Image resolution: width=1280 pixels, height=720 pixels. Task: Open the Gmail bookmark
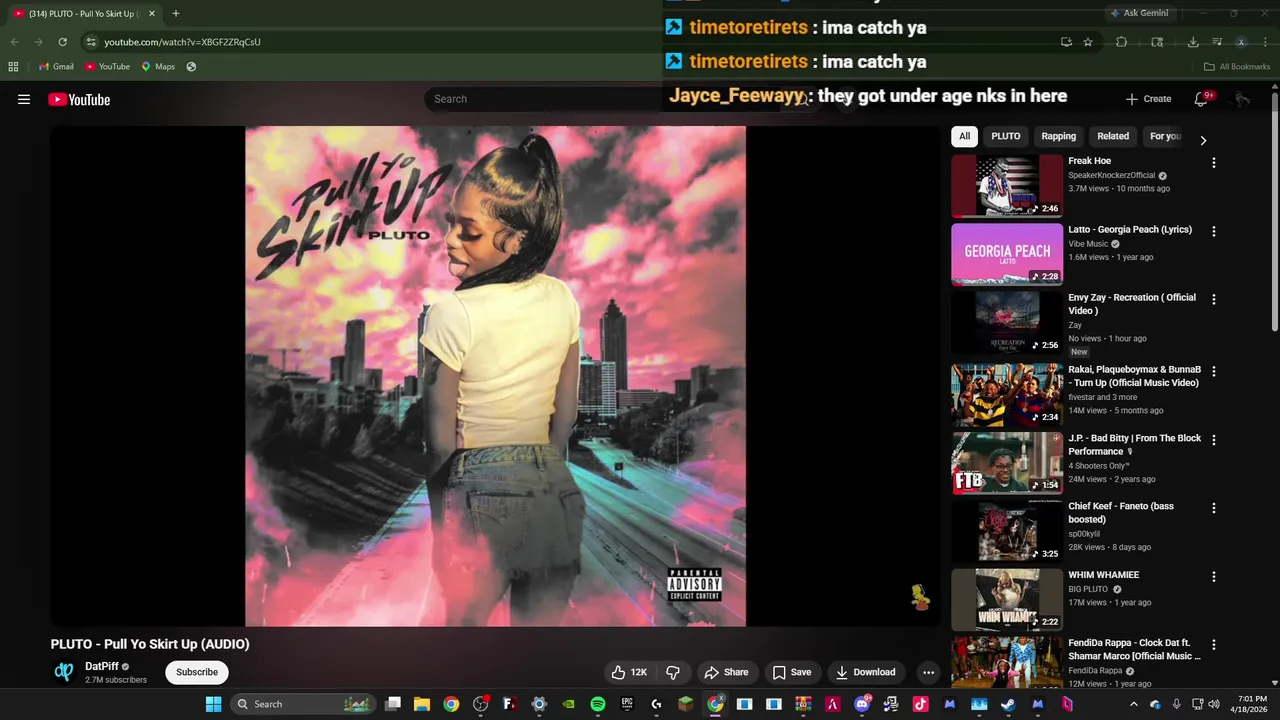(56, 67)
